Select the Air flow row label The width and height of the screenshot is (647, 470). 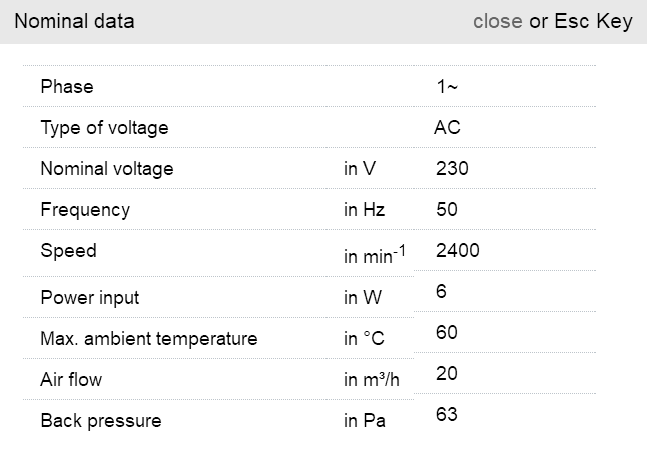pos(71,380)
